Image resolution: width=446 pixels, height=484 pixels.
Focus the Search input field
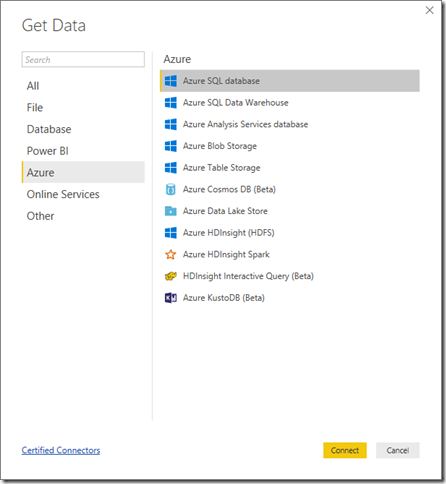coord(83,59)
